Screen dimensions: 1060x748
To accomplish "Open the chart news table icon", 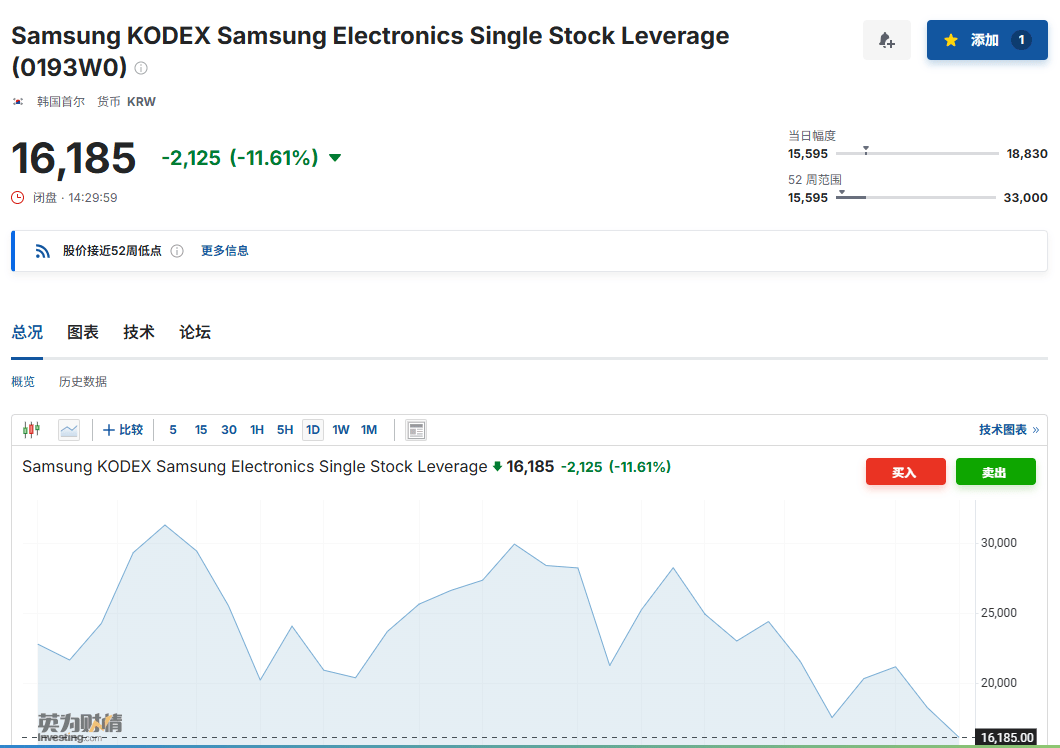I will tap(416, 429).
